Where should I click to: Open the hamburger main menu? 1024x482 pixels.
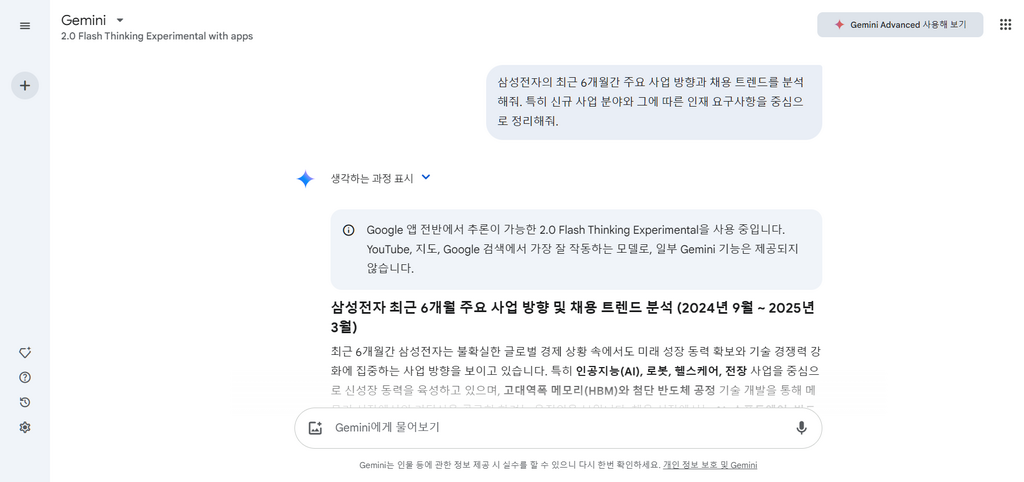pyautogui.click(x=25, y=25)
